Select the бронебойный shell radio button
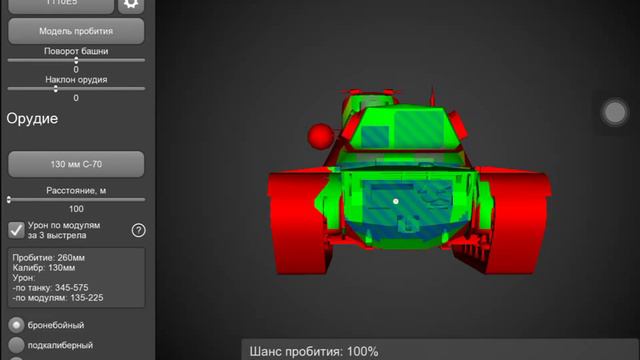This screenshot has width=640, height=360. click(16, 325)
